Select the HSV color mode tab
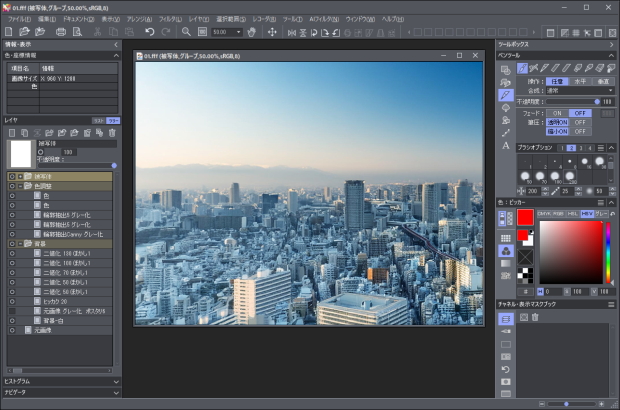Viewport: 620px width, 410px height. 587,213
